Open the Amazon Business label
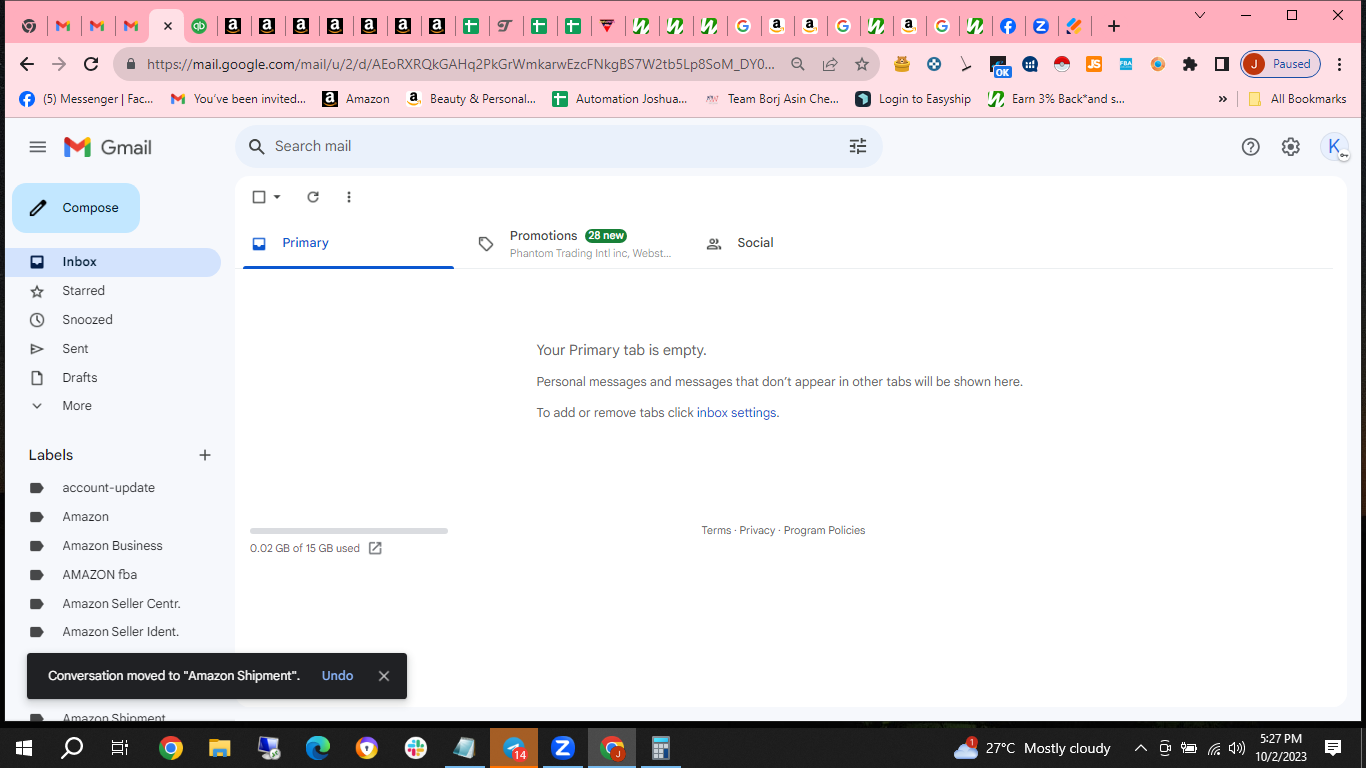 113,546
